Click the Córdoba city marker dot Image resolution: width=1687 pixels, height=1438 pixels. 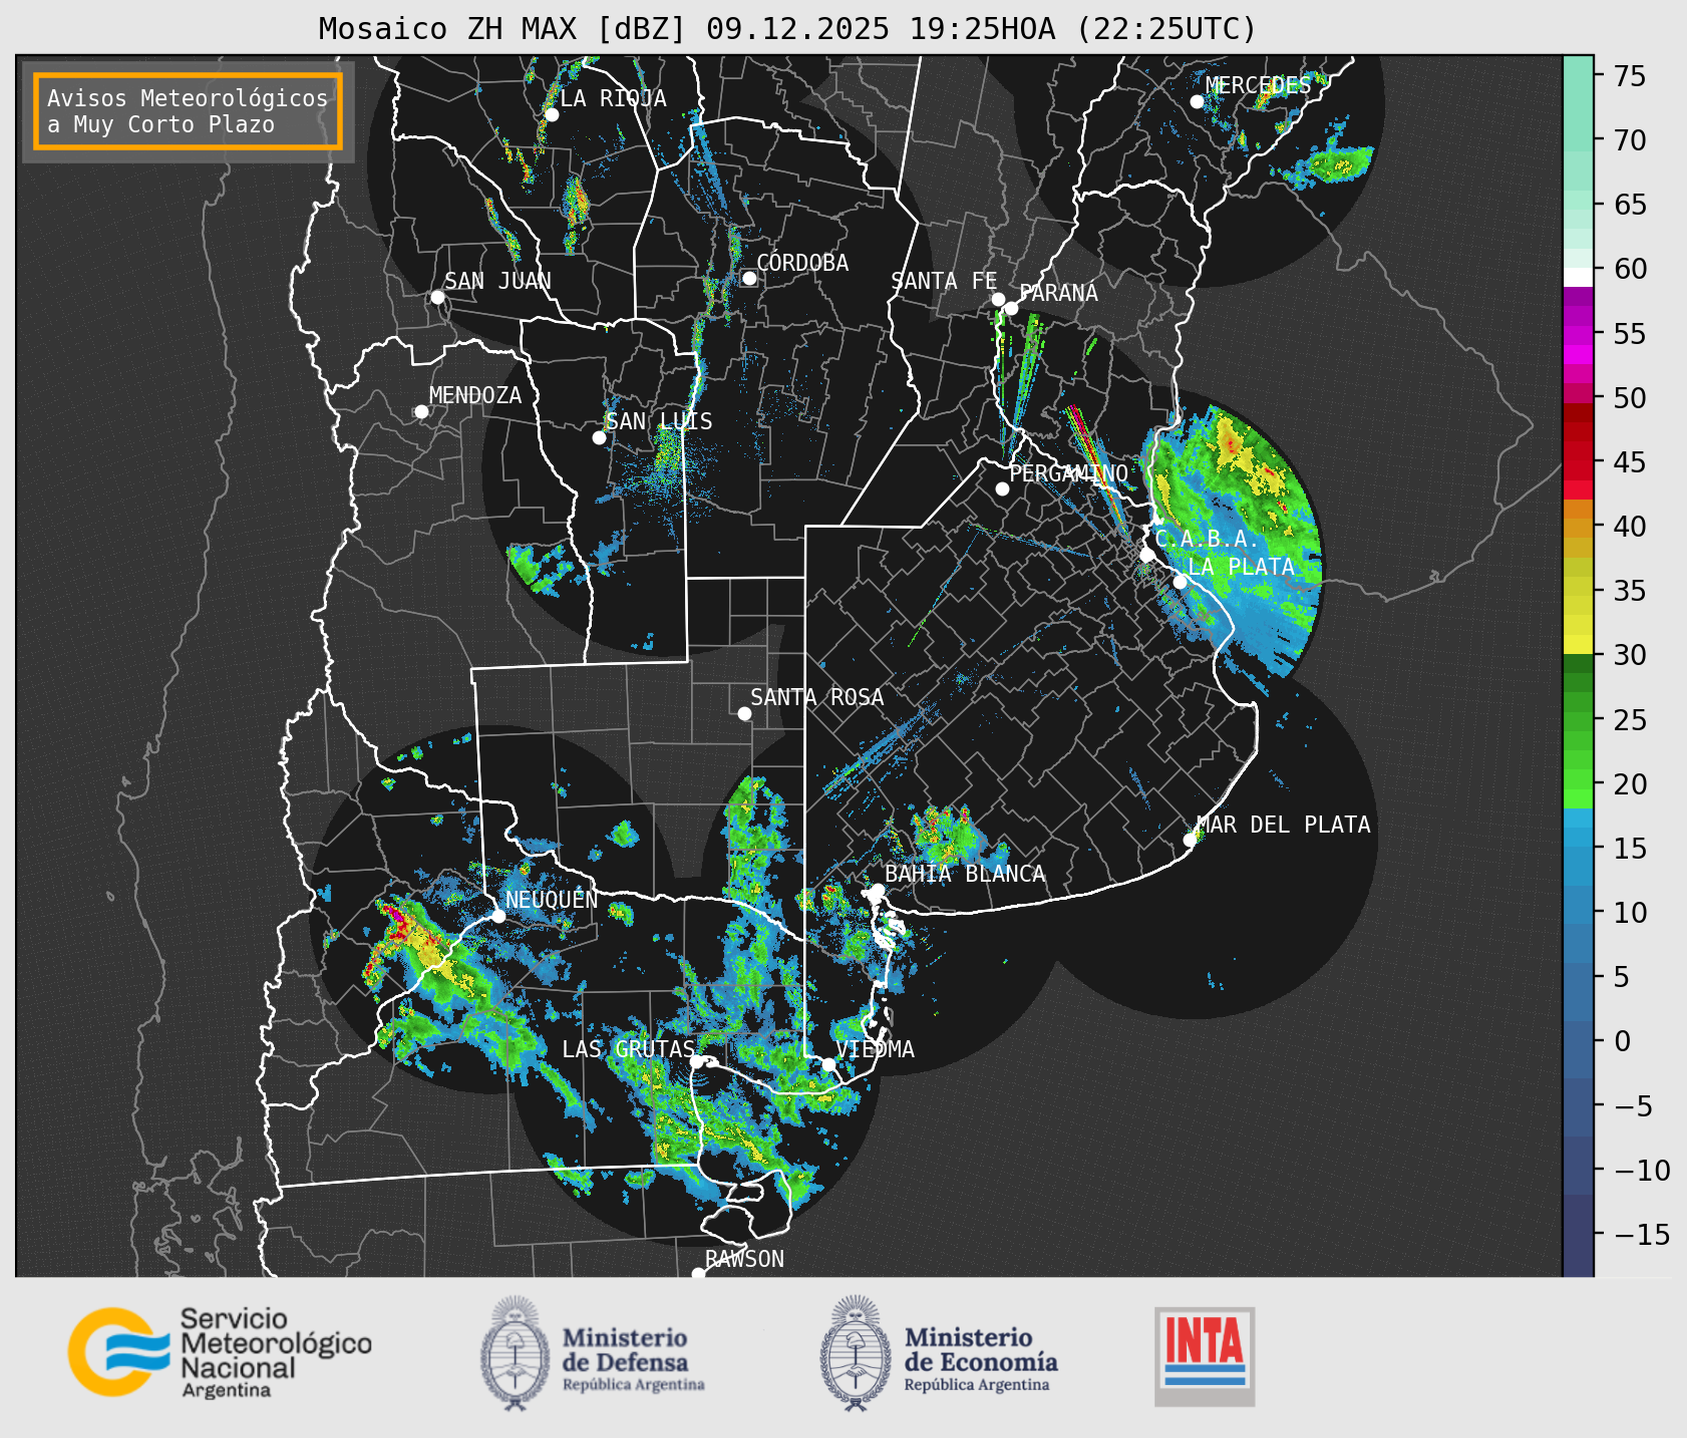(749, 278)
